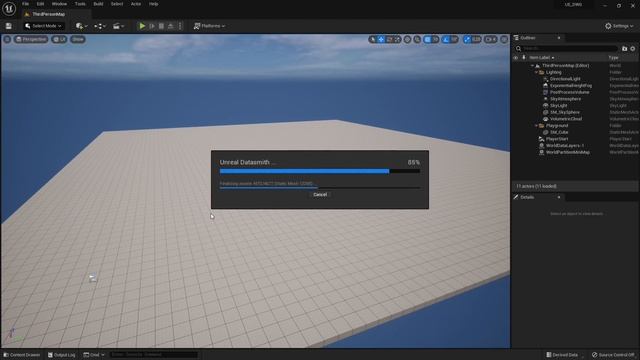This screenshot has width=640, height=360.
Task: Open the grid snap size value
Action: (x=436, y=39)
